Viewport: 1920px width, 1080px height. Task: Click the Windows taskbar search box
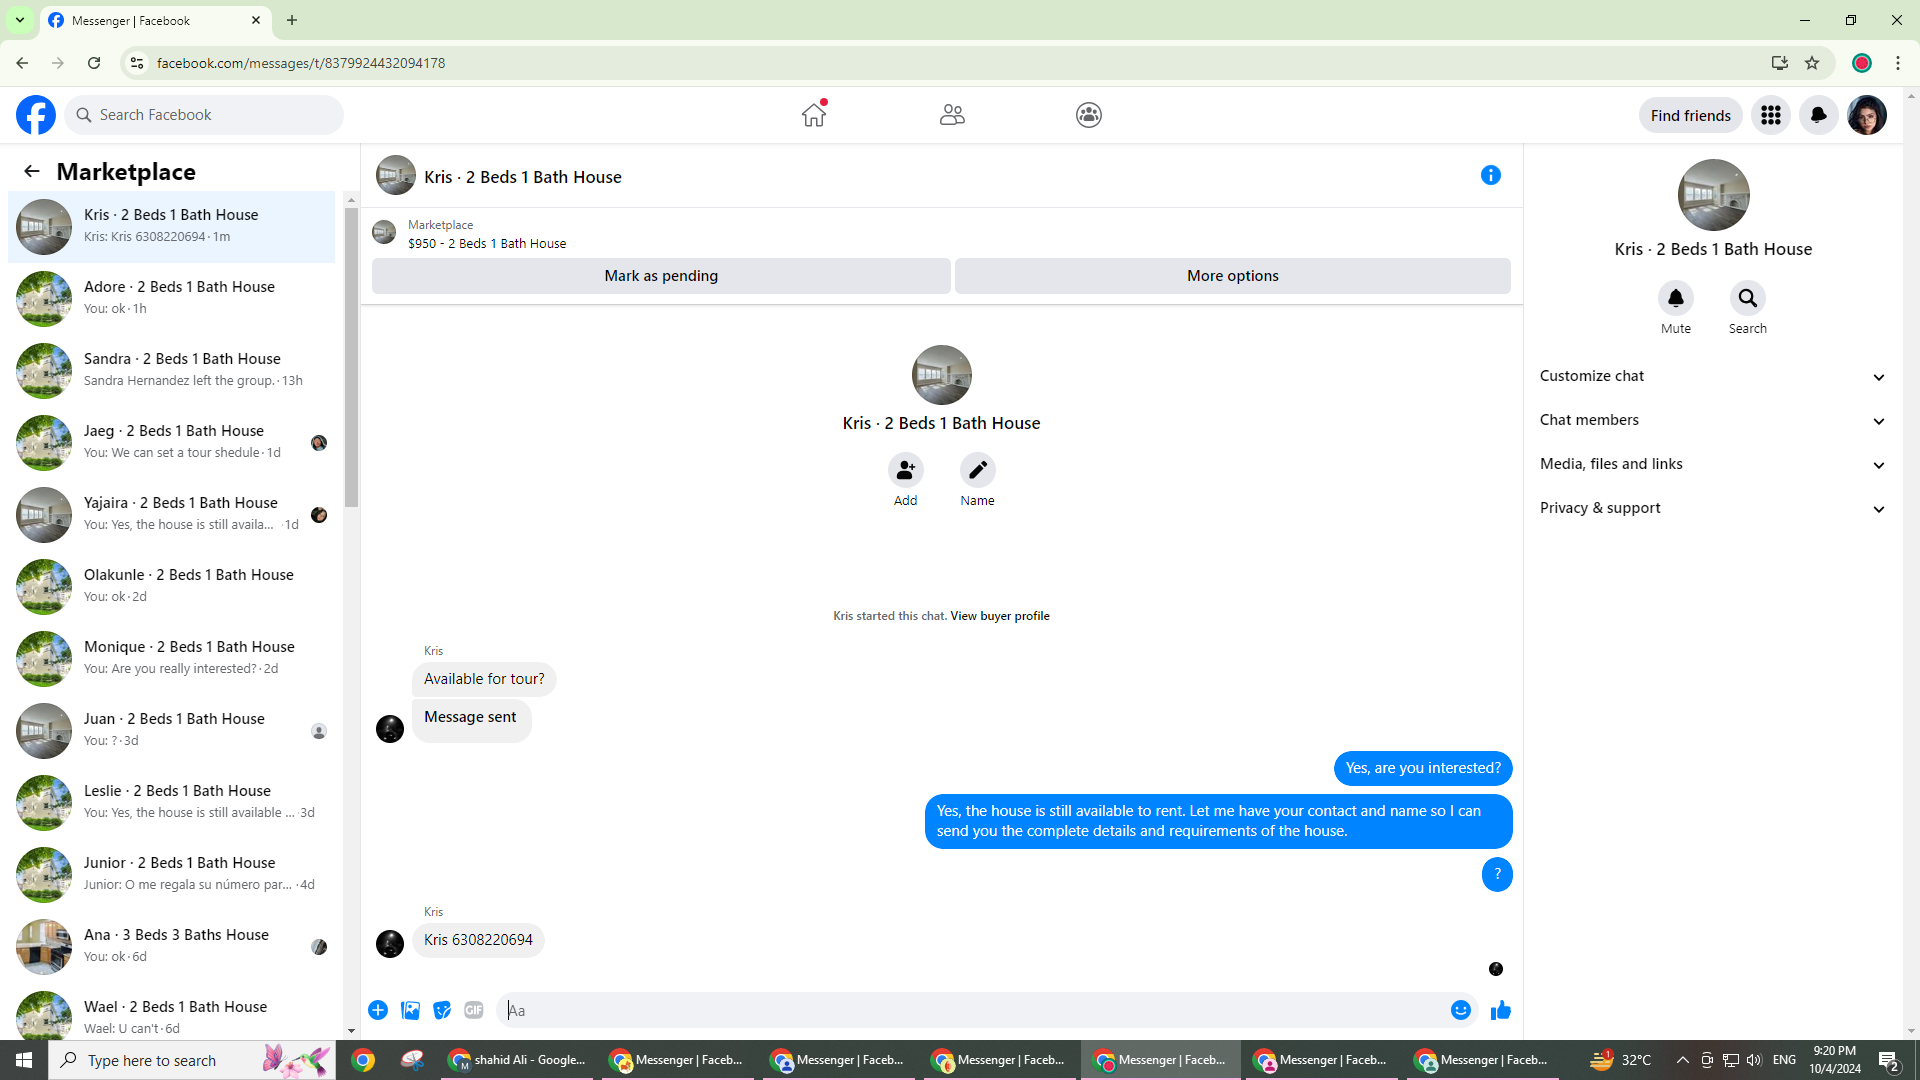[x=192, y=1060]
